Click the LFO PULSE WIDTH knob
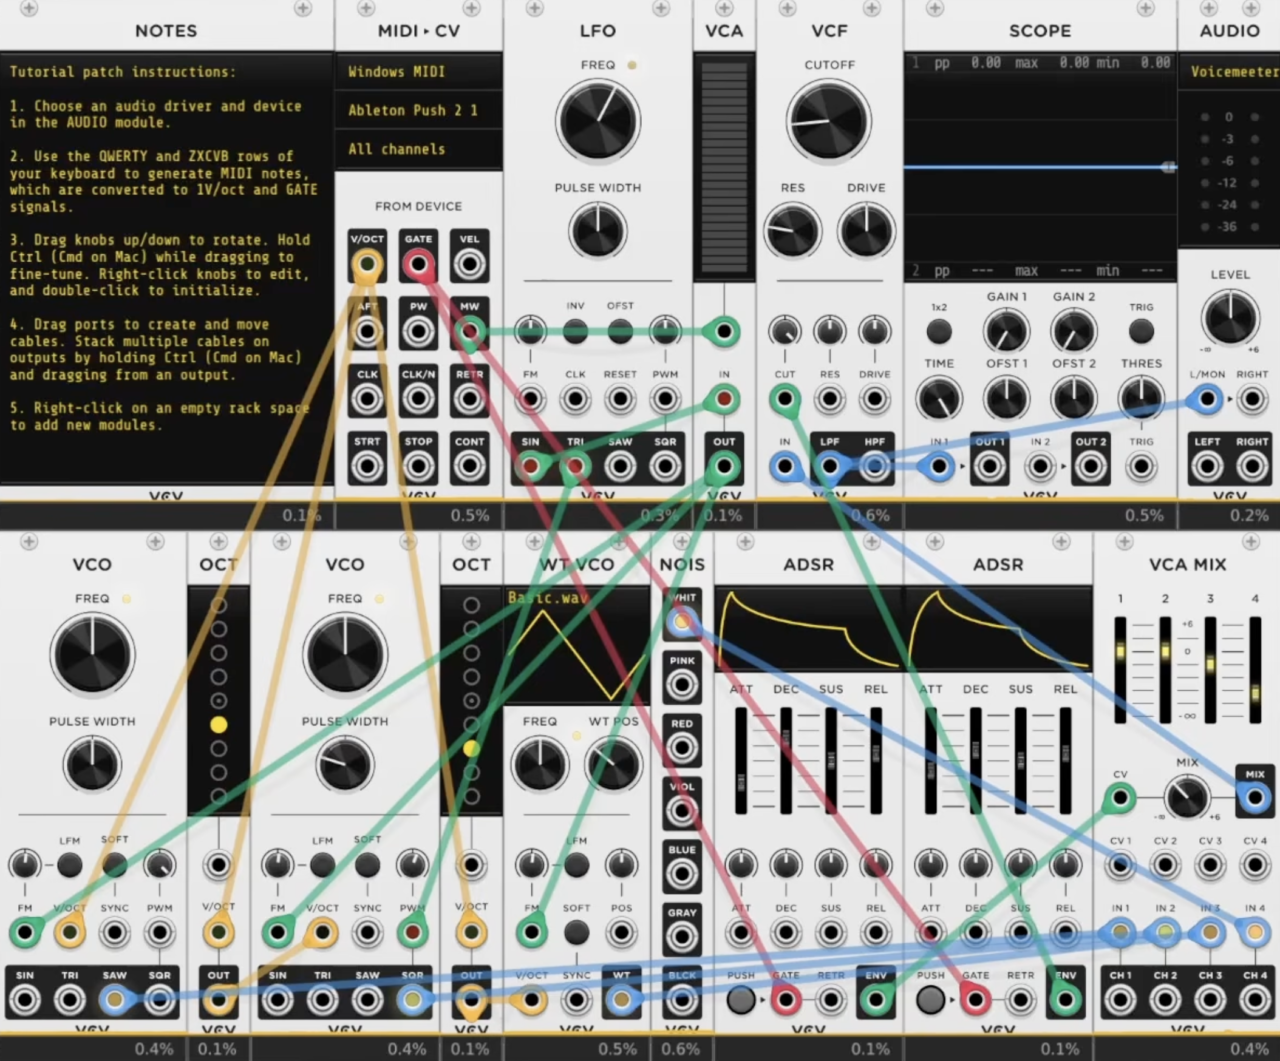 [x=598, y=230]
